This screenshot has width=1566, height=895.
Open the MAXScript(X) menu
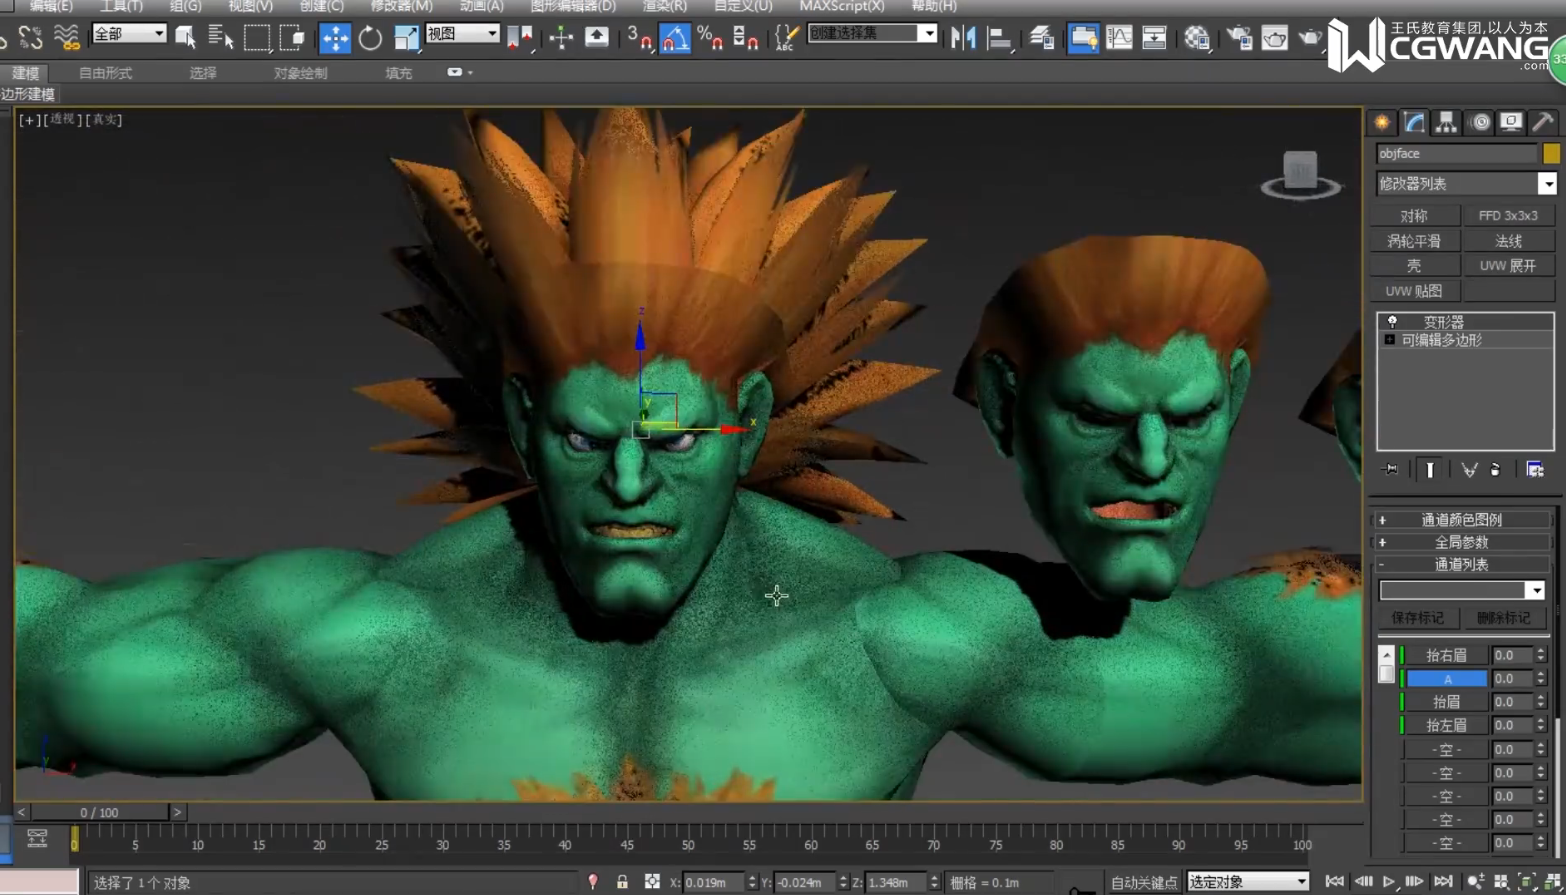pyautogui.click(x=842, y=6)
